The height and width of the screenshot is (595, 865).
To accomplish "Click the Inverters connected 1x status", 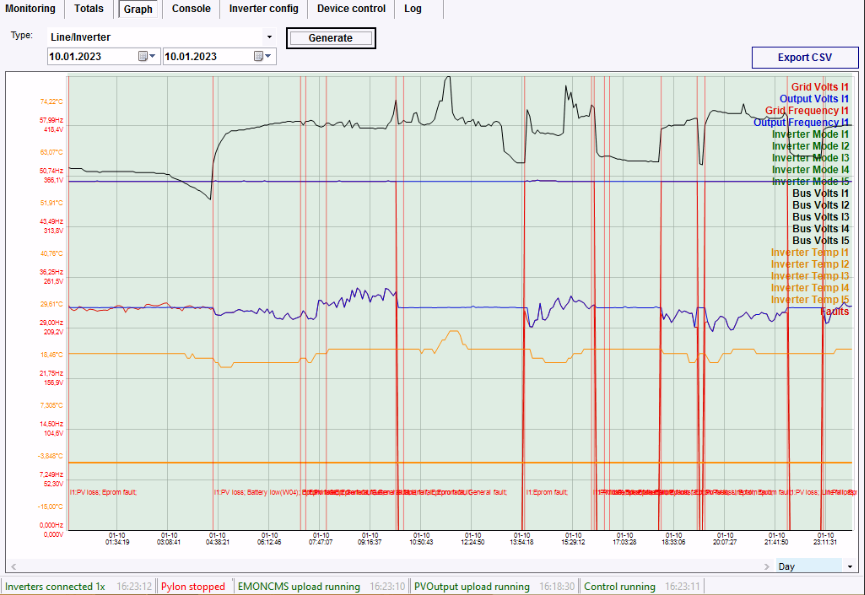I will point(55,586).
